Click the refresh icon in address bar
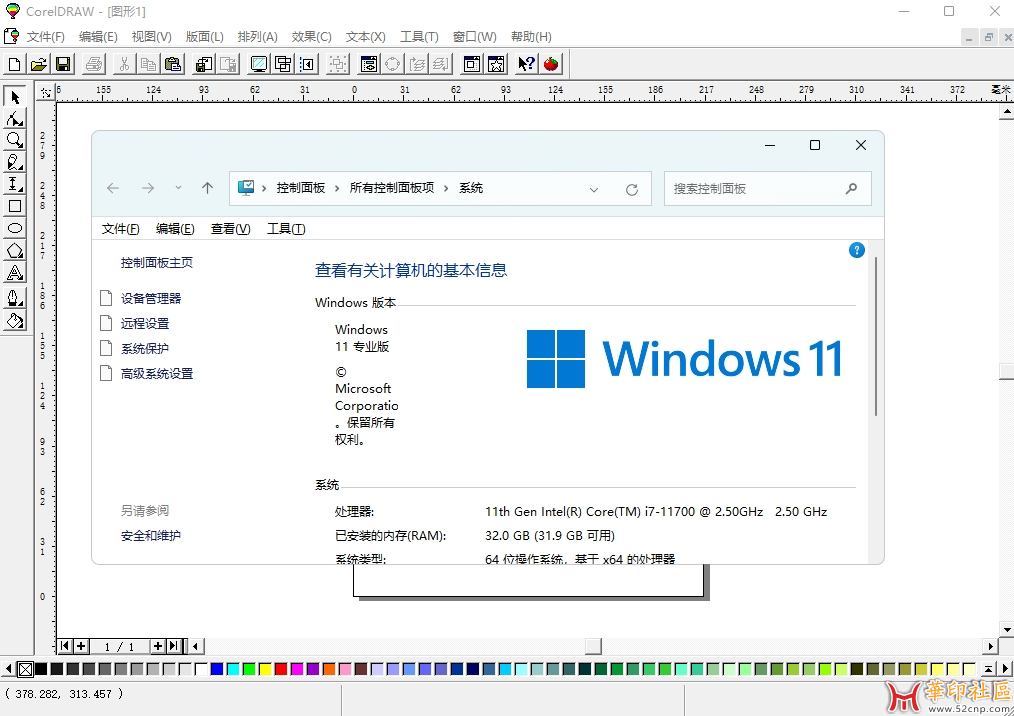This screenshot has height=716, width=1014. point(632,190)
